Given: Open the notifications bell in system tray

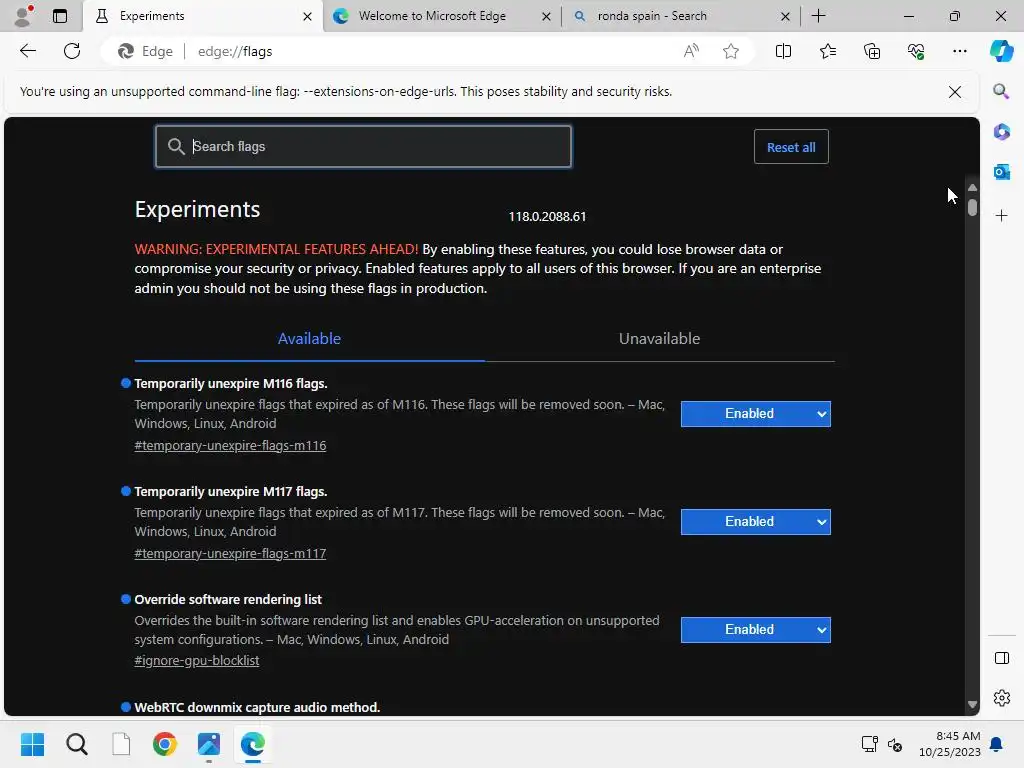Looking at the screenshot, I should tap(996, 744).
